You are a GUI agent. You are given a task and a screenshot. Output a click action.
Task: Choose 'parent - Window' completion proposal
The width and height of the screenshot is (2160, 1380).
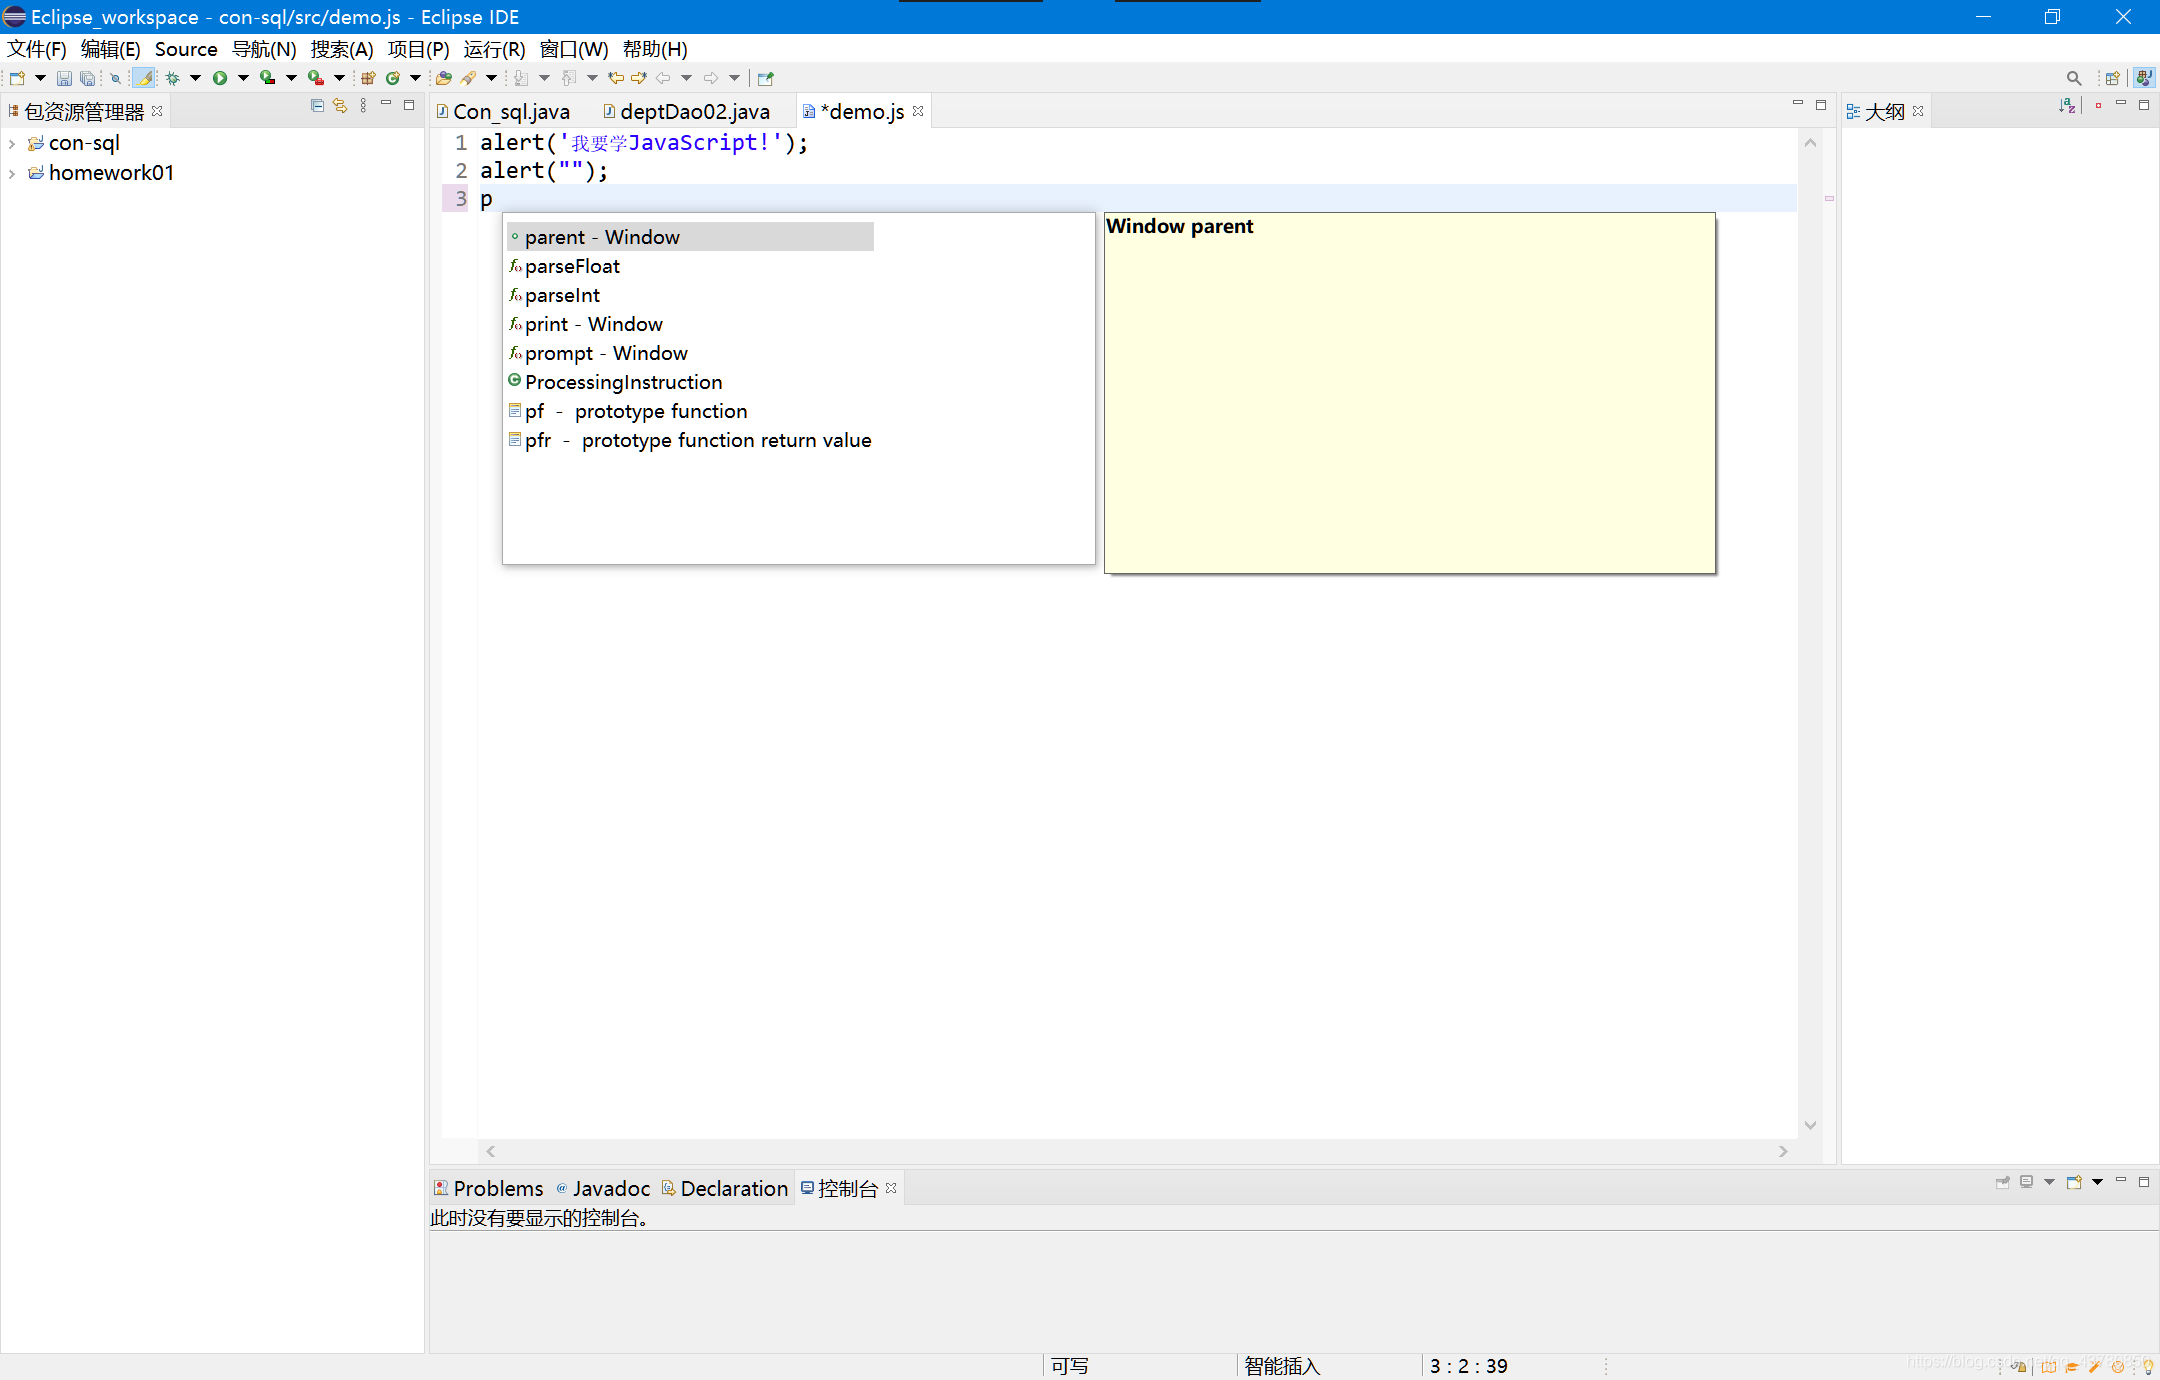tap(690, 237)
